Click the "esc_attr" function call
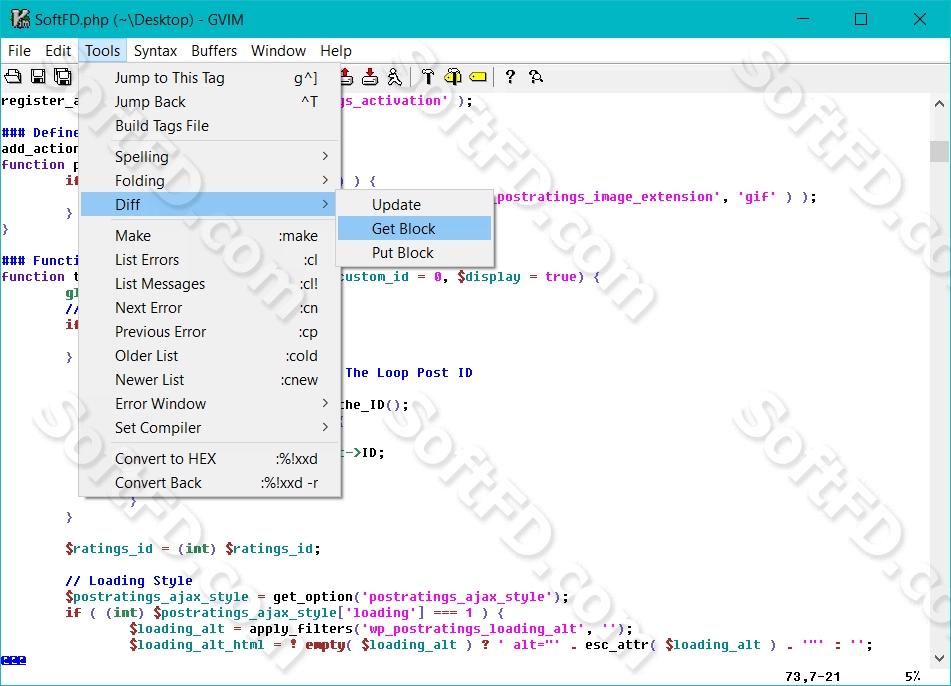 coord(617,645)
